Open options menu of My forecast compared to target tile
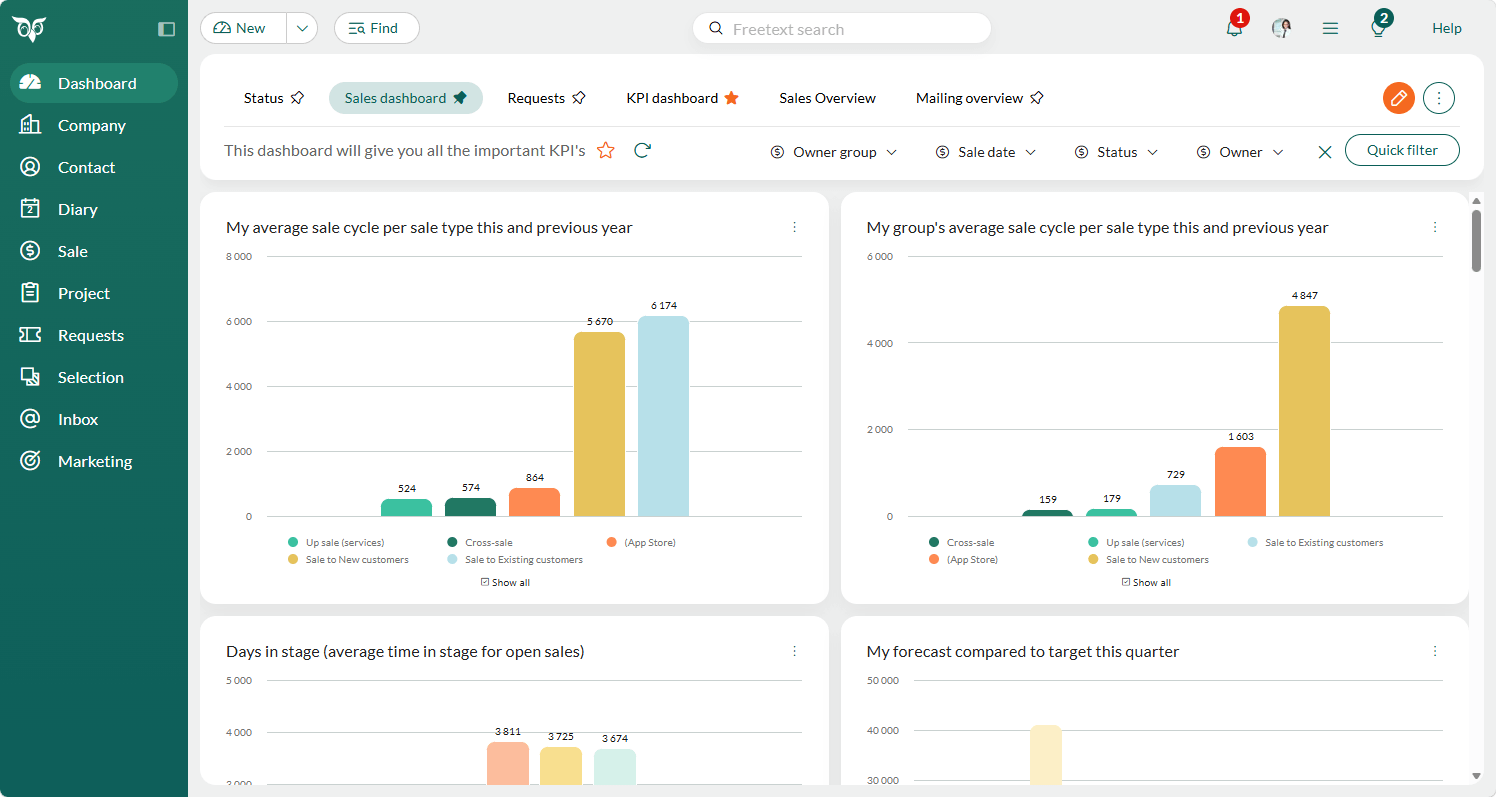This screenshot has width=1496, height=797. point(1435,651)
